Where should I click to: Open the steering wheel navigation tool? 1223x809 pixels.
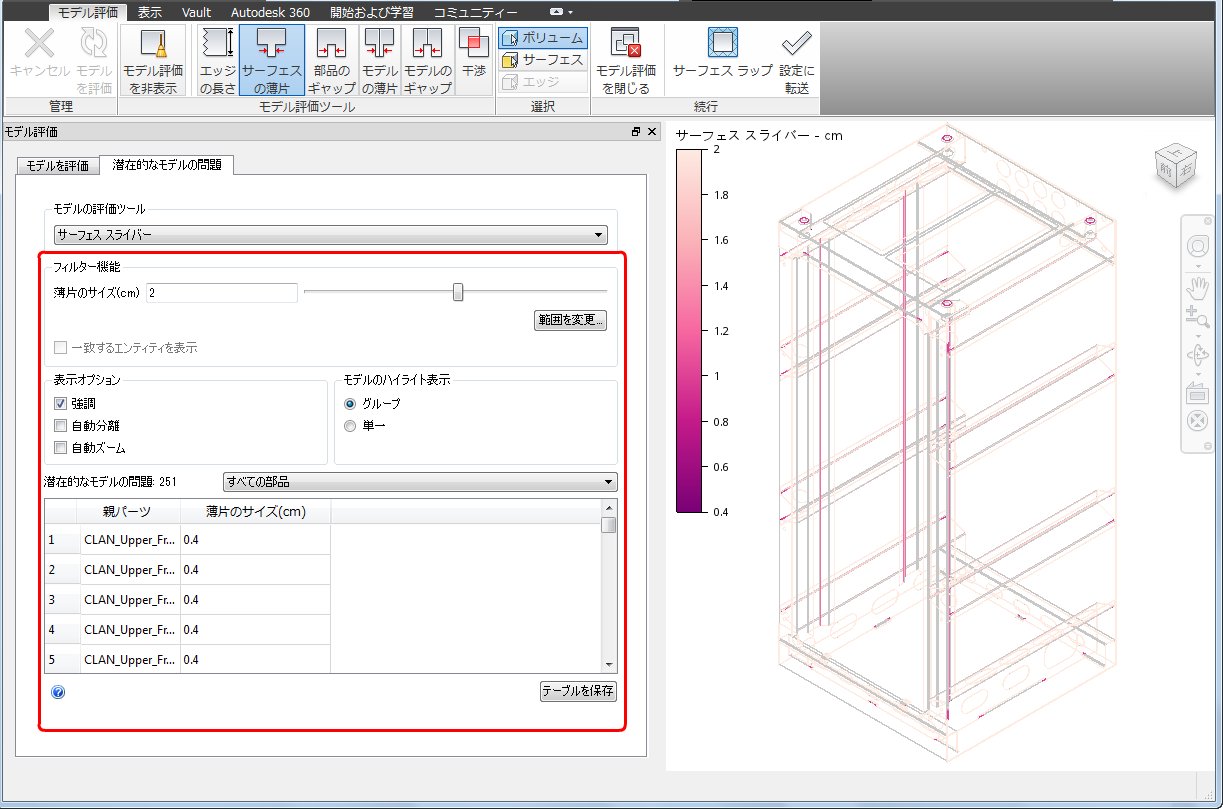click(x=1197, y=245)
